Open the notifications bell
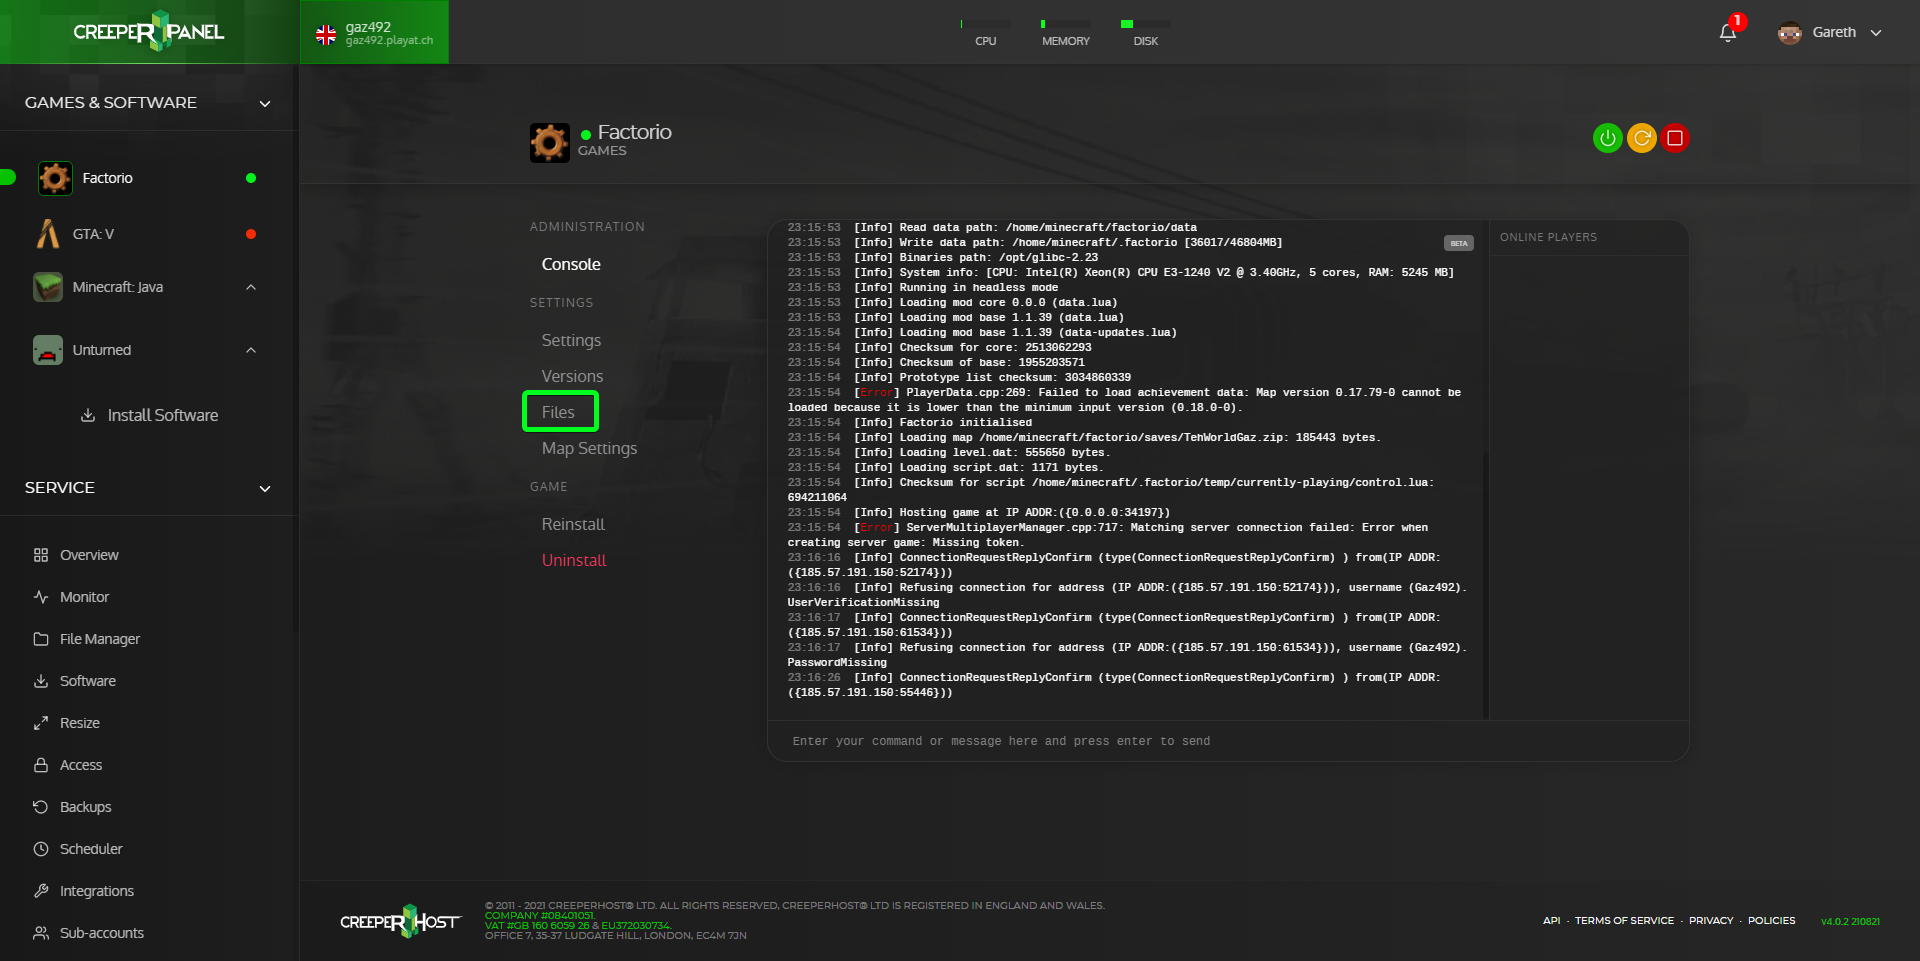The width and height of the screenshot is (1920, 961). point(1727,33)
